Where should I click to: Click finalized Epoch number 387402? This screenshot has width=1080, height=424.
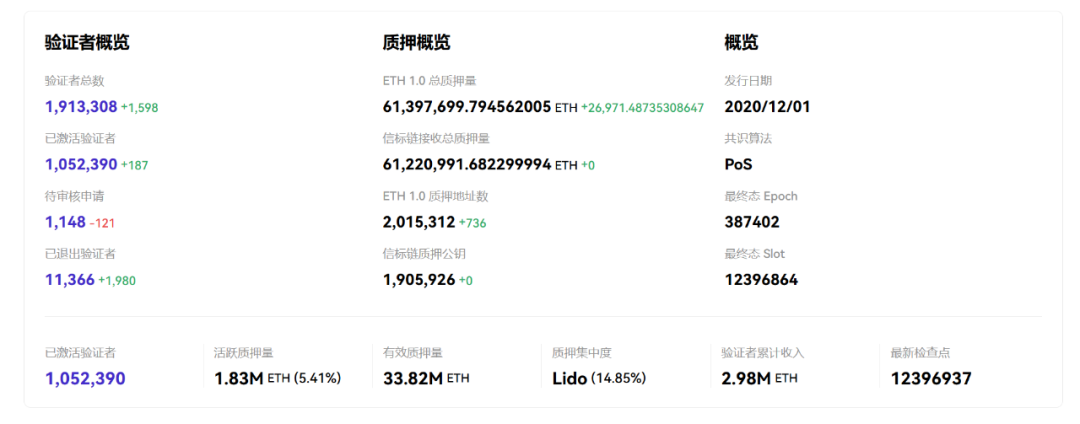tap(752, 222)
